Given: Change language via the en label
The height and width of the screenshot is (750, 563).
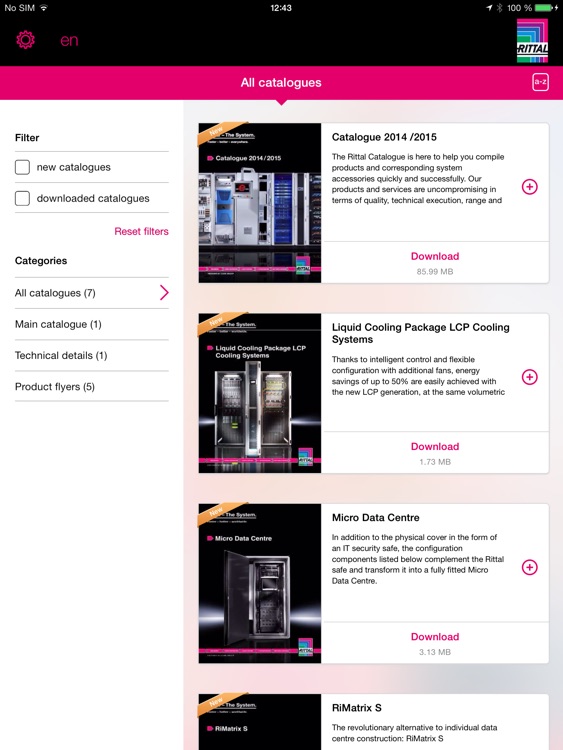Looking at the screenshot, I should pyautogui.click(x=69, y=41).
